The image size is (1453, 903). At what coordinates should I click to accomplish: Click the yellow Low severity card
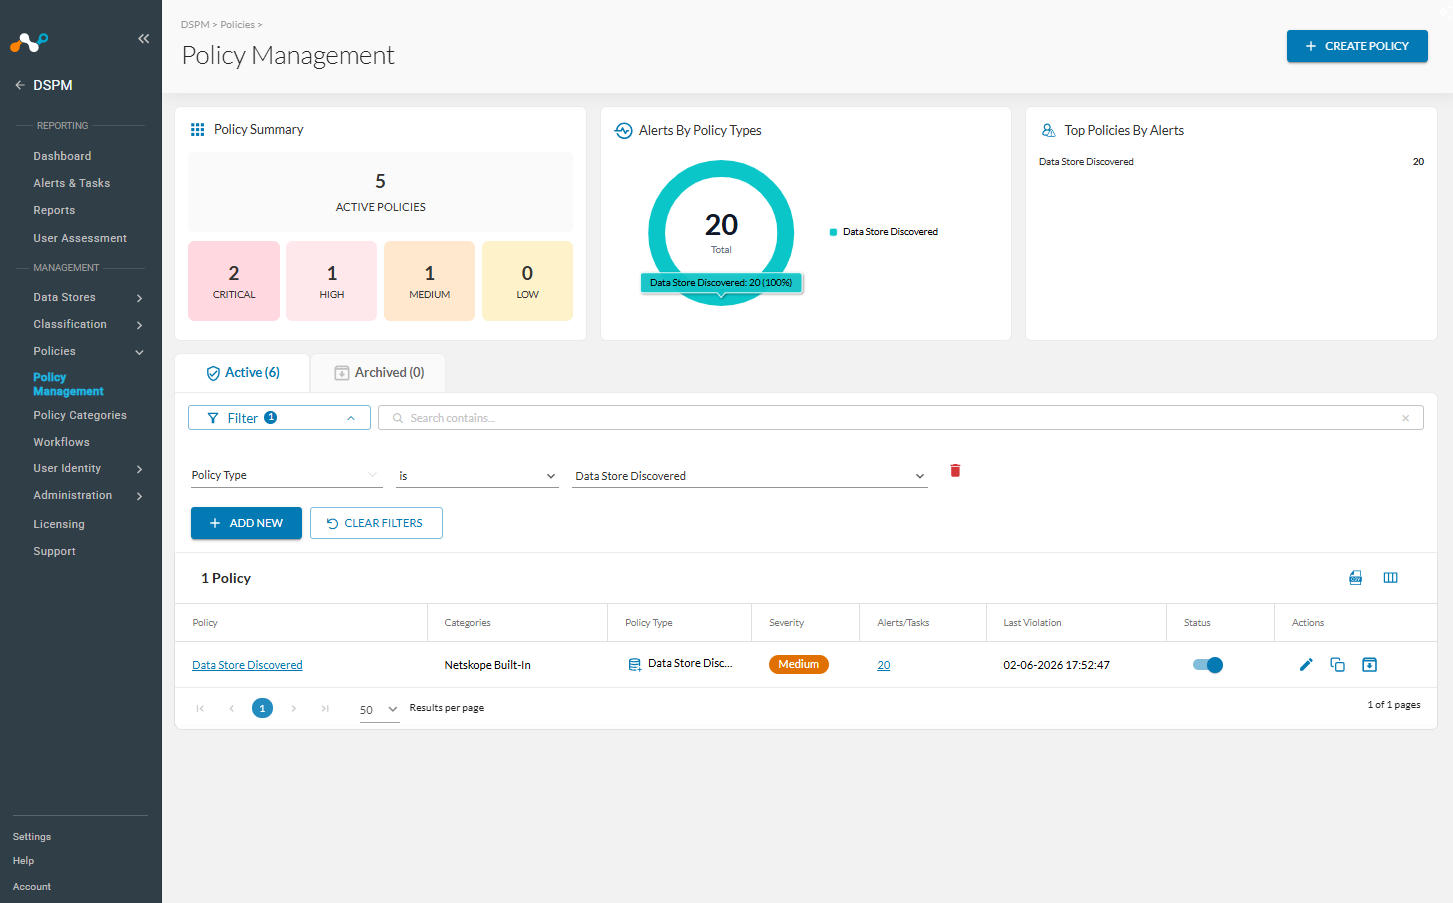(527, 281)
